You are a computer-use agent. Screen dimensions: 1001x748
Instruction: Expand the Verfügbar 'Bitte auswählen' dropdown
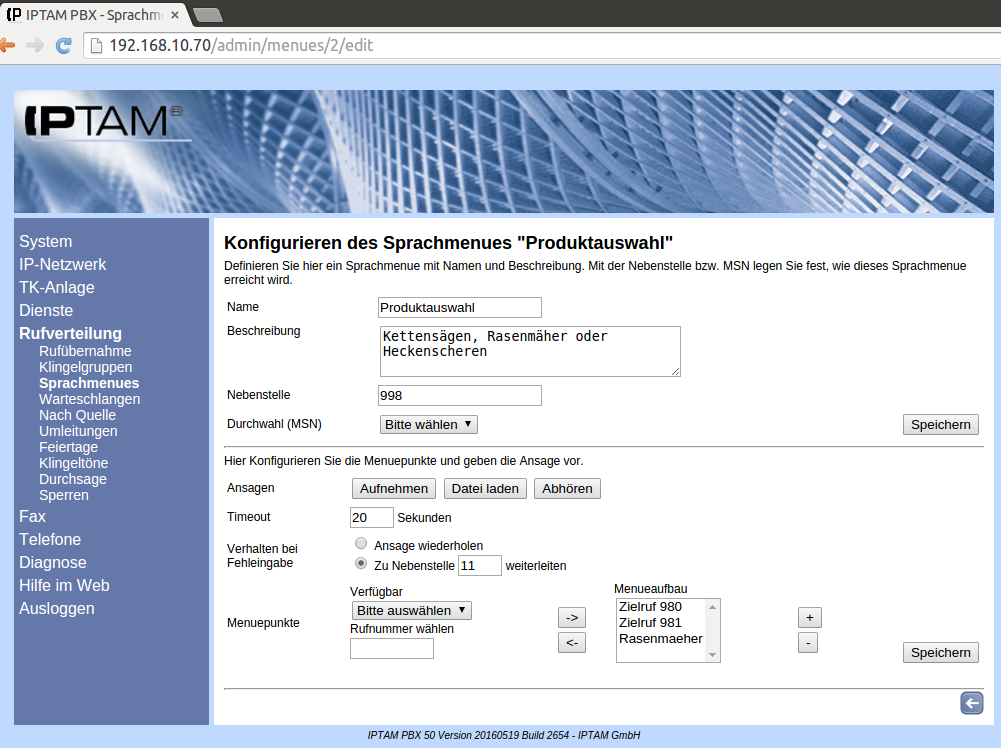pos(411,610)
